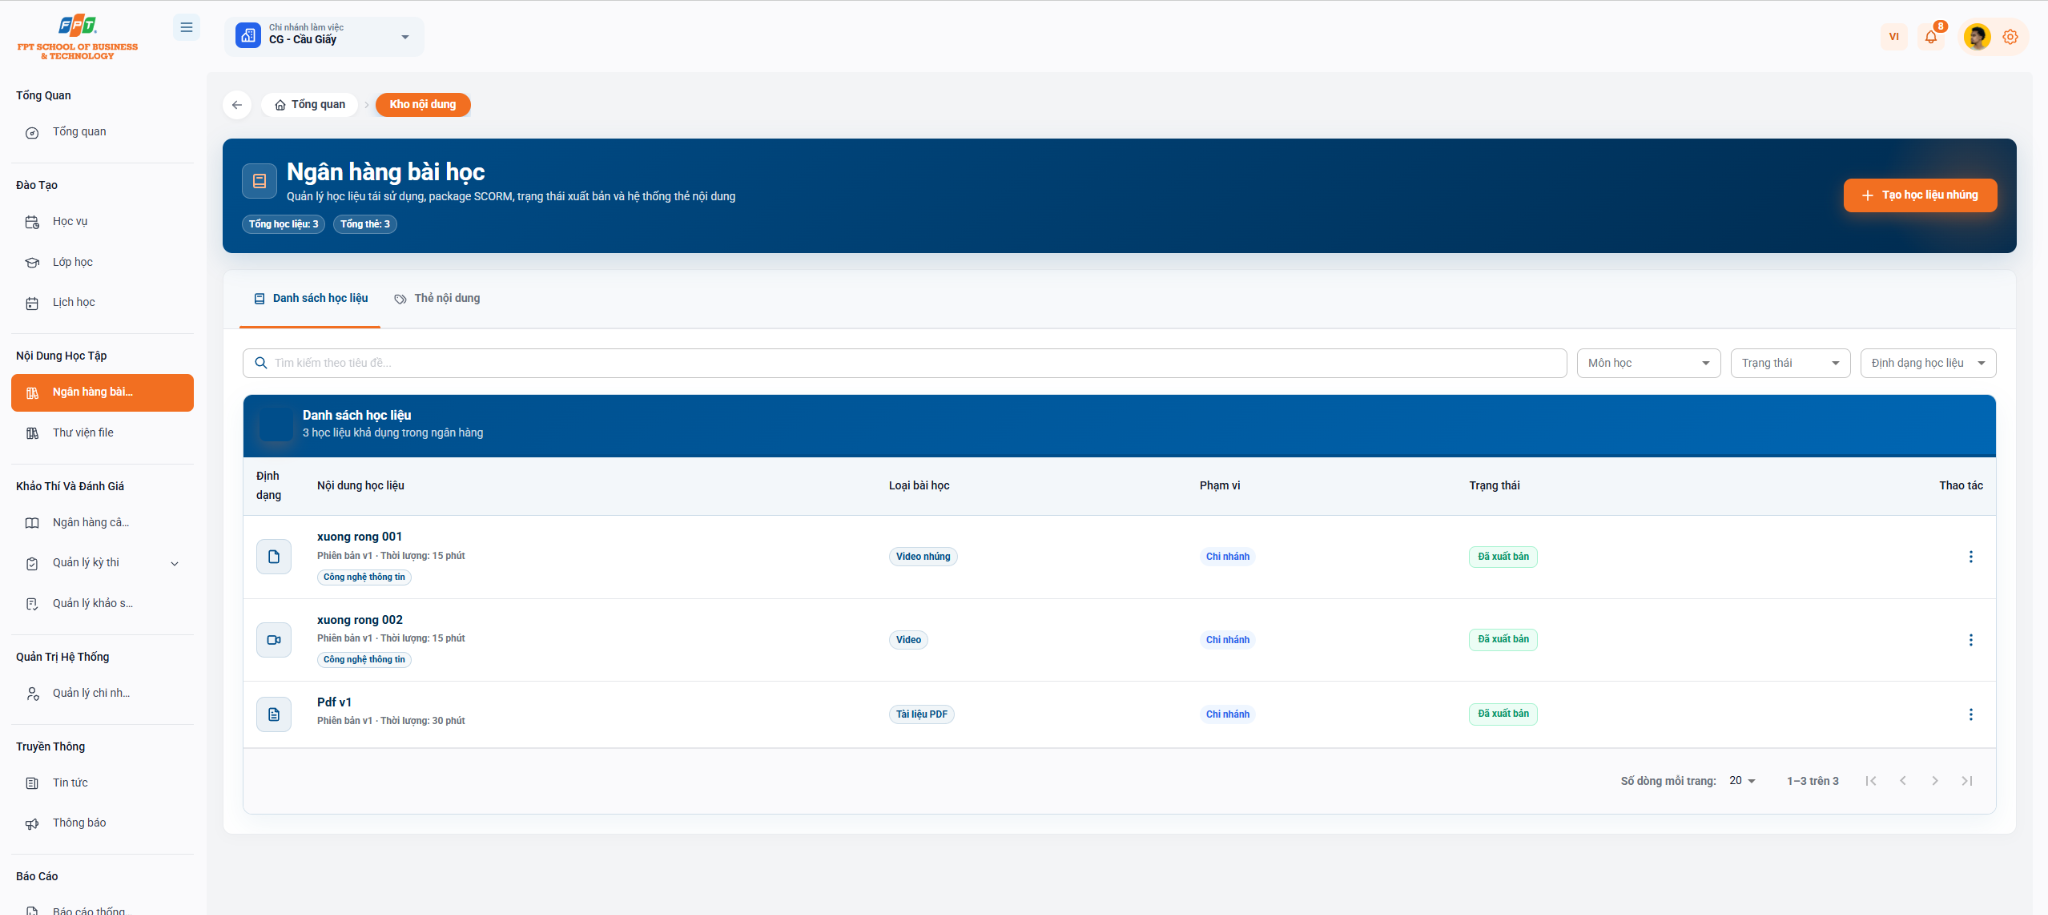The image size is (2048, 915).
Task: Switch language with the VI button
Action: point(1894,37)
